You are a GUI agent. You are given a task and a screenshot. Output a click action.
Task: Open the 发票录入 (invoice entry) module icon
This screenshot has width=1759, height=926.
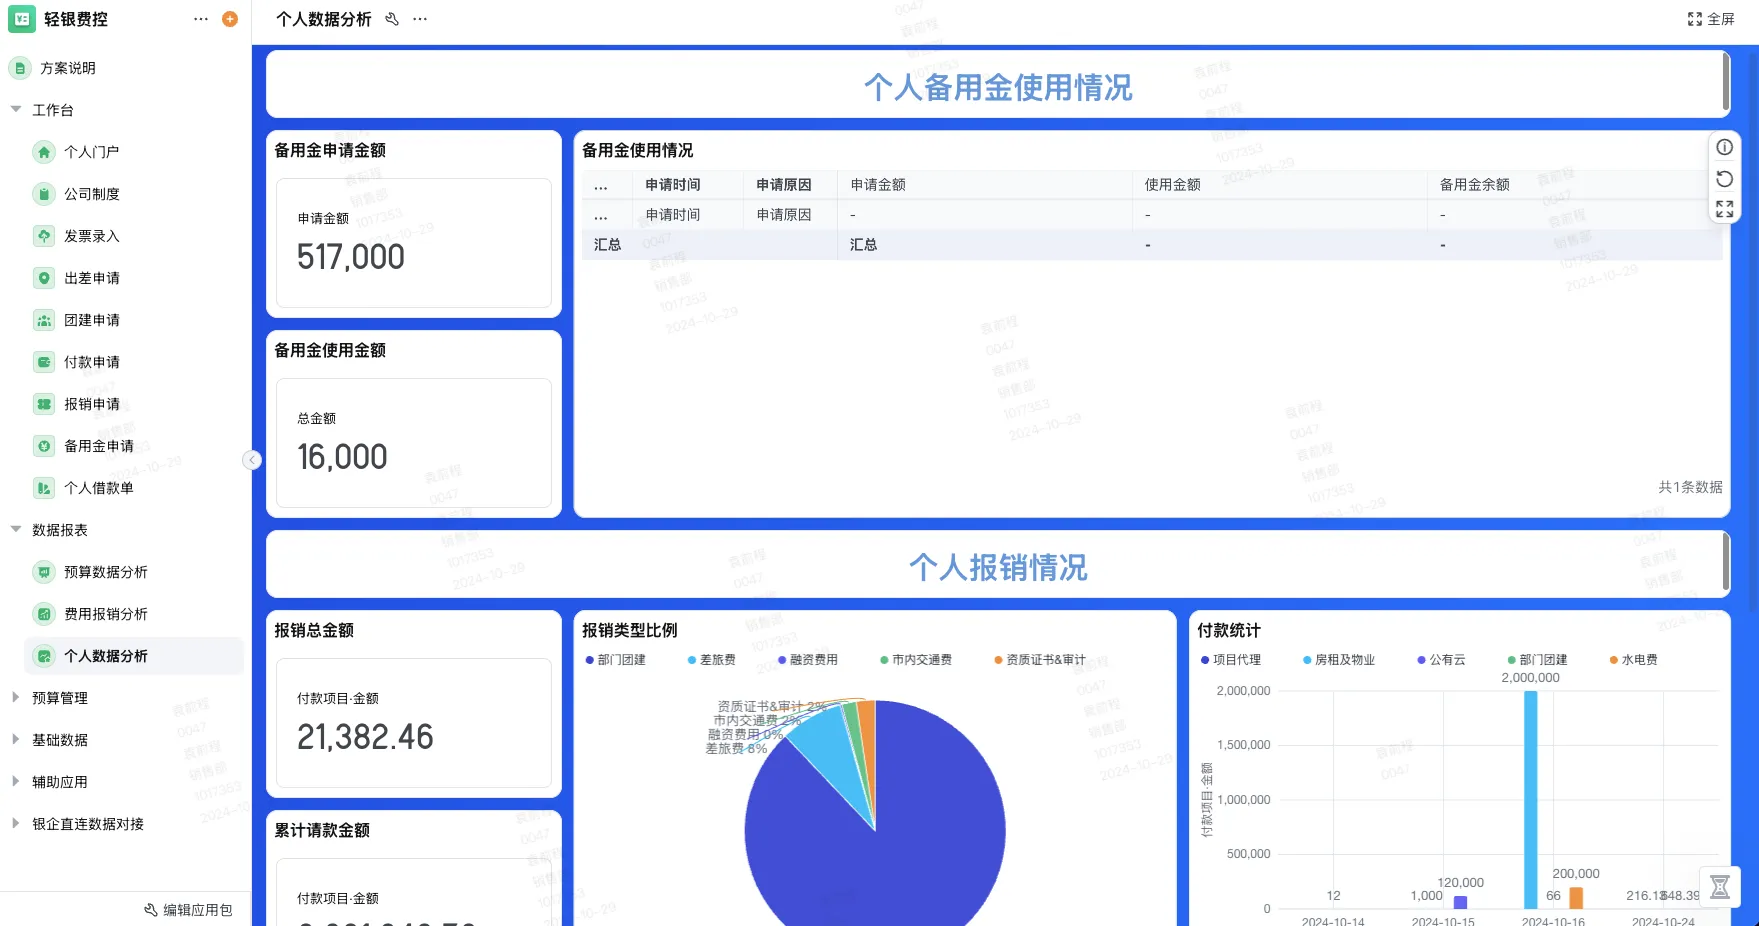coord(44,236)
